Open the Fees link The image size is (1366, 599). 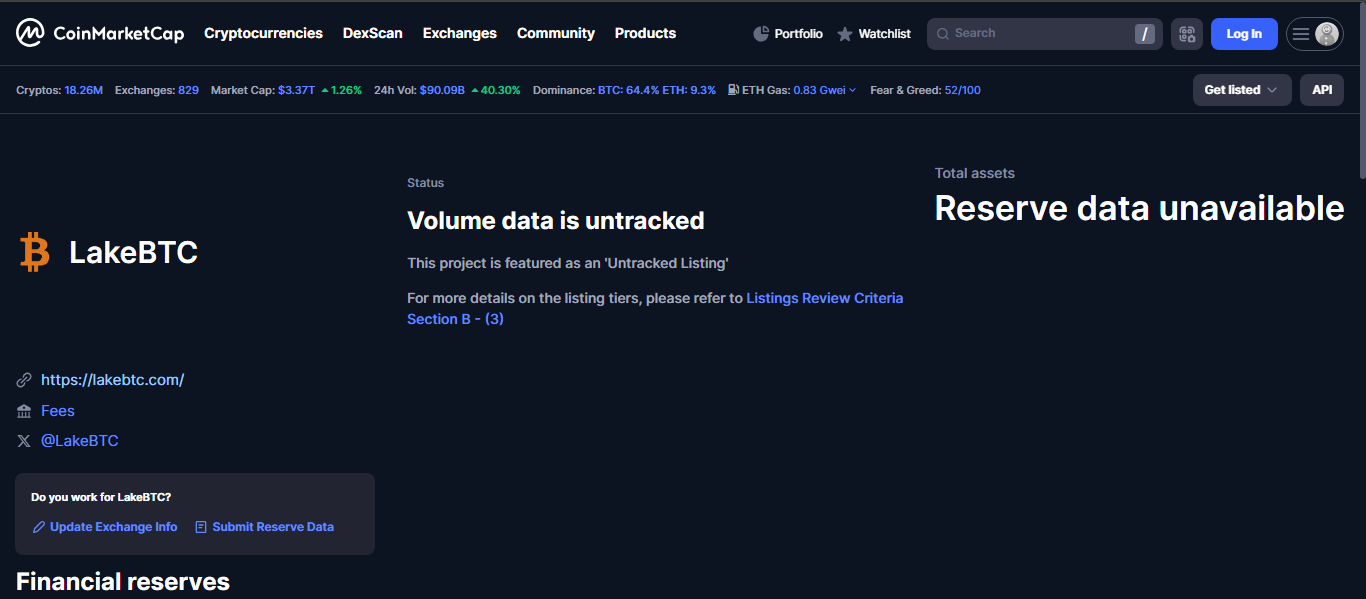[58, 411]
